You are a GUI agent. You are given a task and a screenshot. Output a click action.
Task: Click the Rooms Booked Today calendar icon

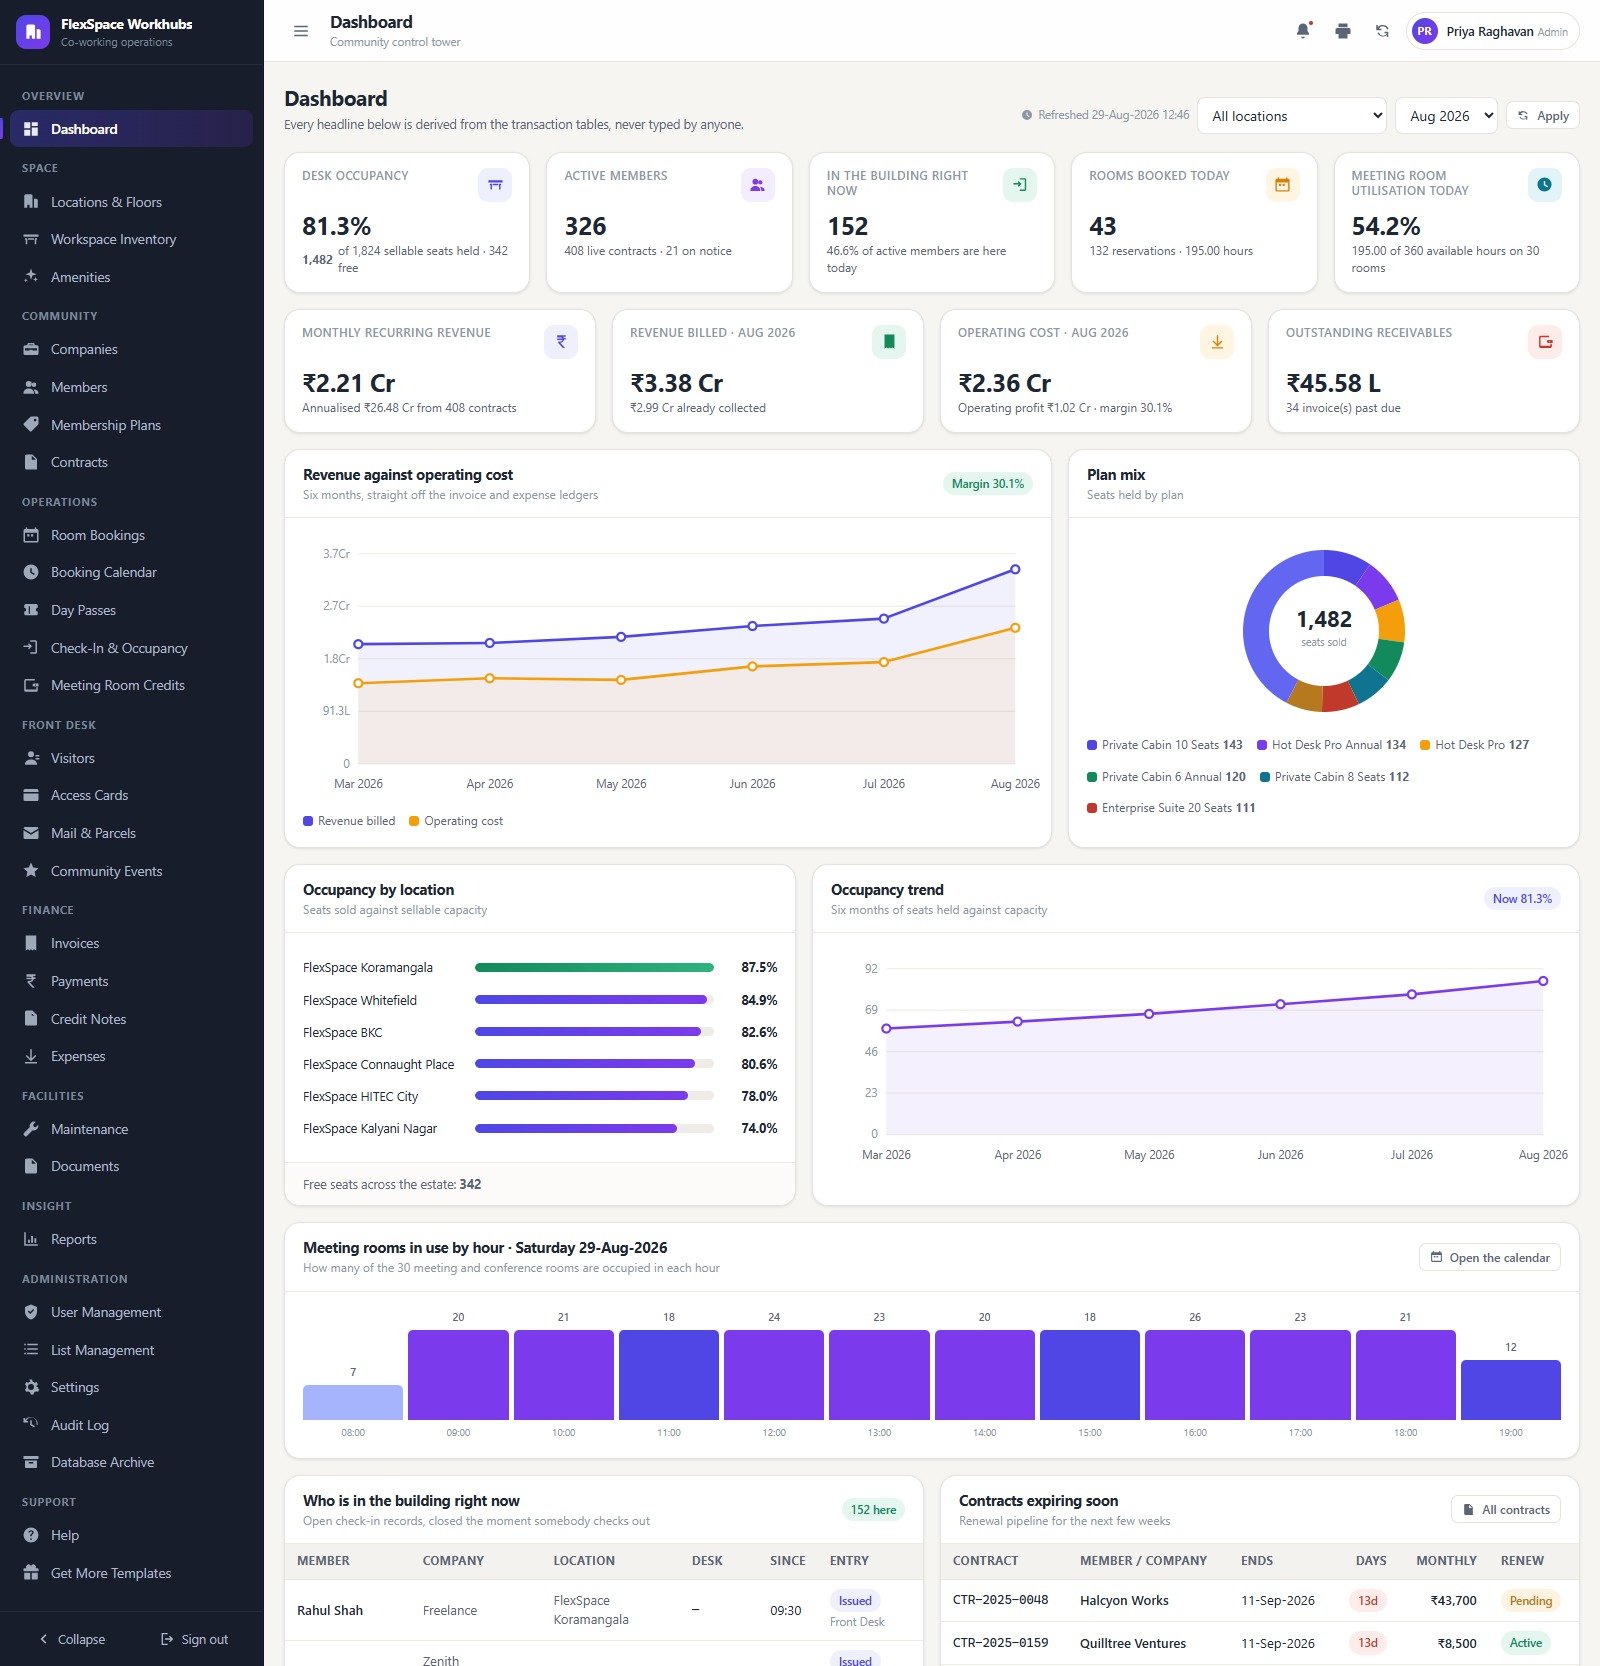click(x=1282, y=185)
